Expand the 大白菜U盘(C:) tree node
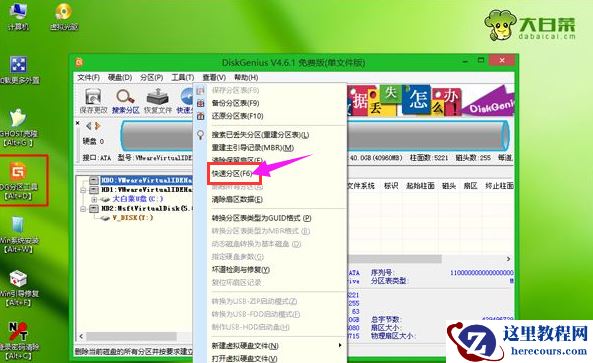 tap(94, 199)
